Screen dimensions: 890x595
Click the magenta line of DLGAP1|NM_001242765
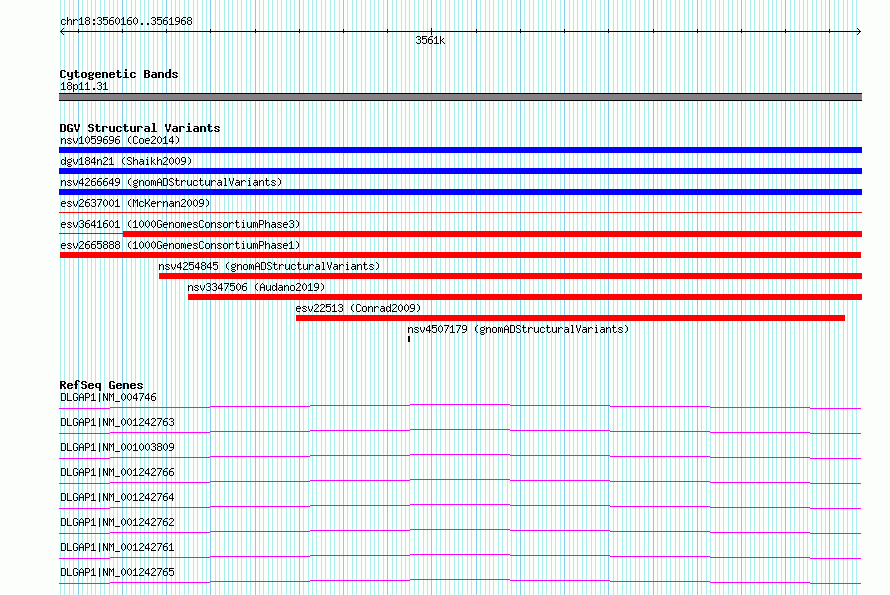pyautogui.click(x=460, y=581)
